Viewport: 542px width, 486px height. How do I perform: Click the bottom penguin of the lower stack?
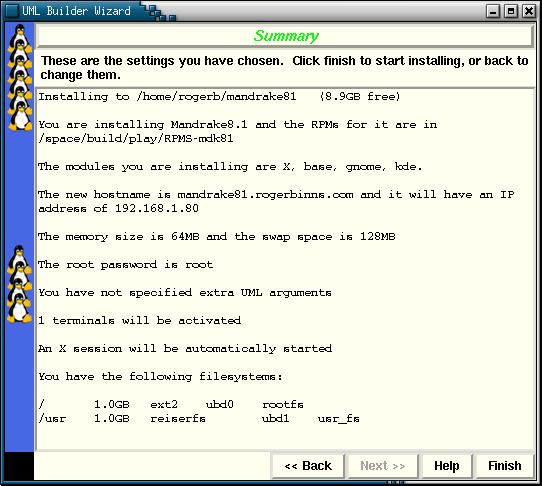point(20,308)
